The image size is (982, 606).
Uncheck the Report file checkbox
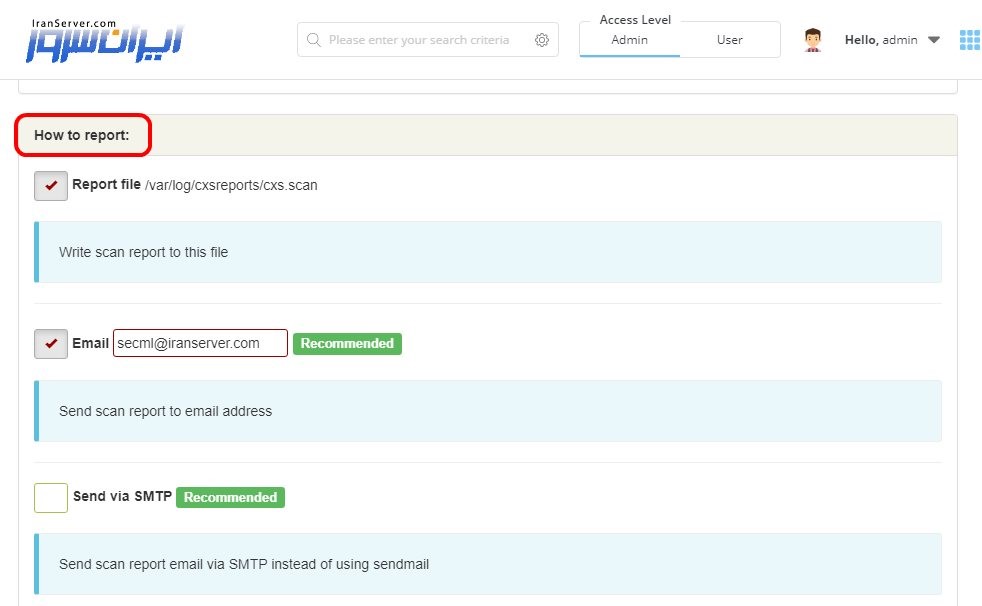pos(51,186)
